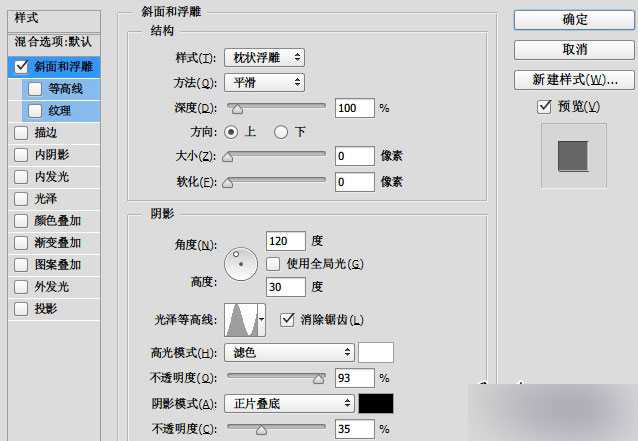
Task: Select the 下 direction radio button
Action: coord(281,131)
